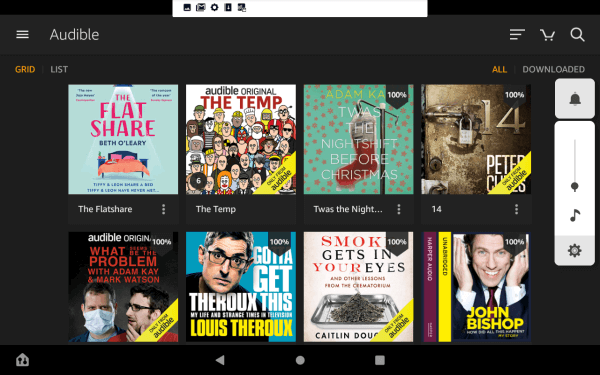
Task: Tap the Android home circle button
Action: [300, 360]
